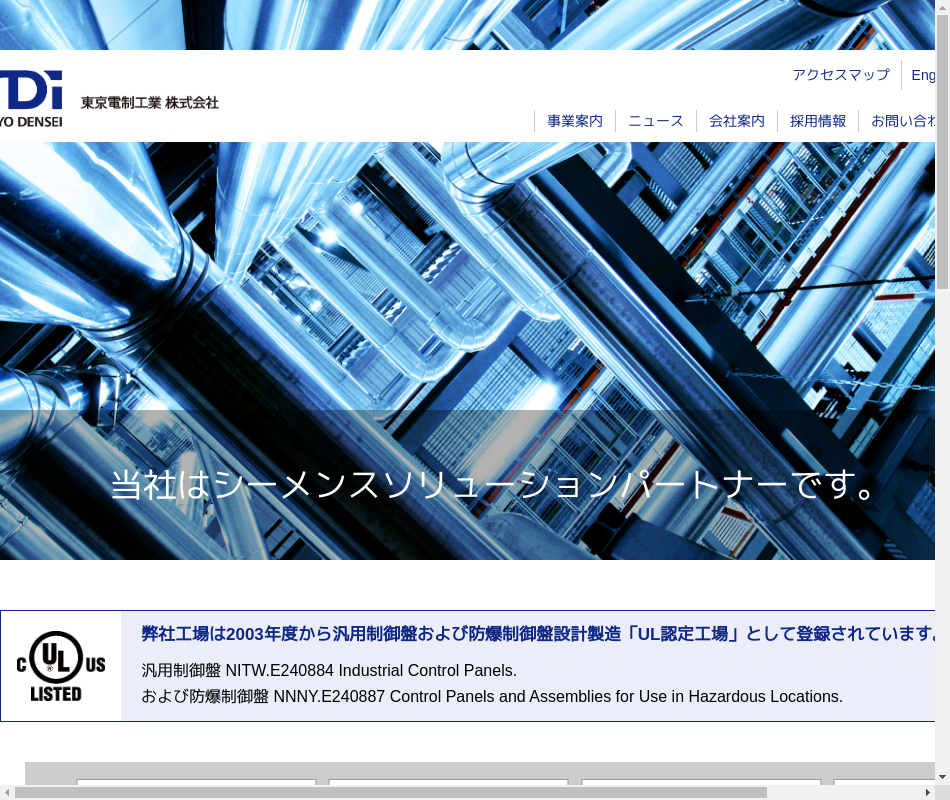The height and width of the screenshot is (800, 950).
Task: Click the NNNY.E240887 hazardous locations text line
Action: (492, 697)
